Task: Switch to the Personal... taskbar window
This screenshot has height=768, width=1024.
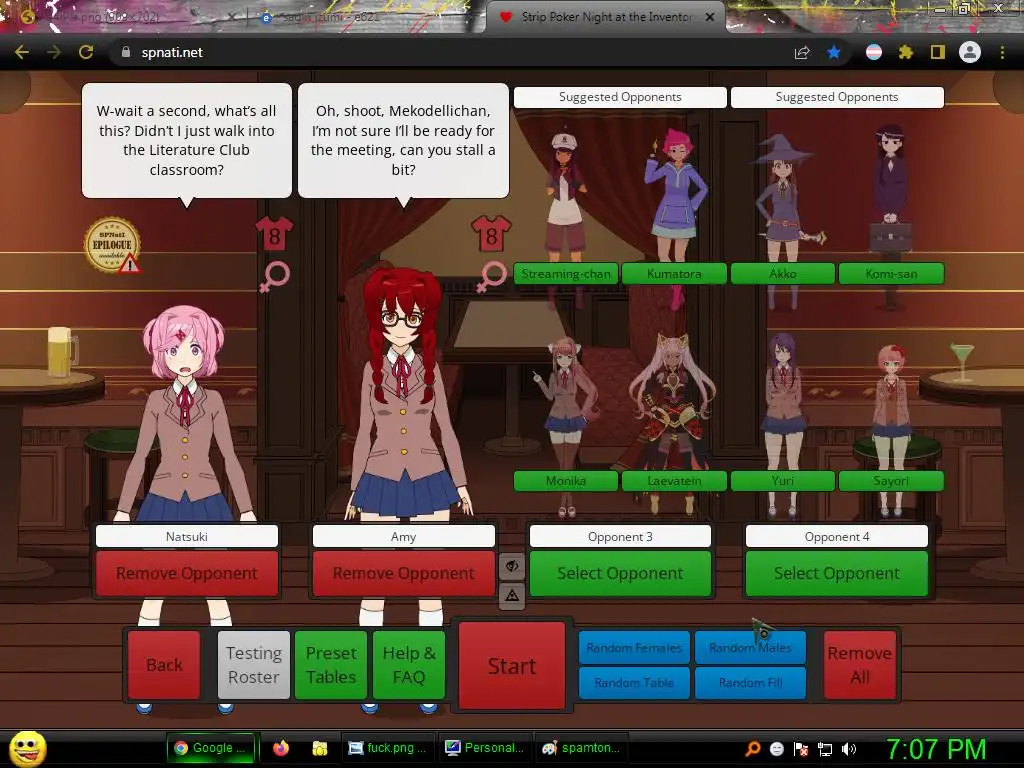Action: click(484, 748)
